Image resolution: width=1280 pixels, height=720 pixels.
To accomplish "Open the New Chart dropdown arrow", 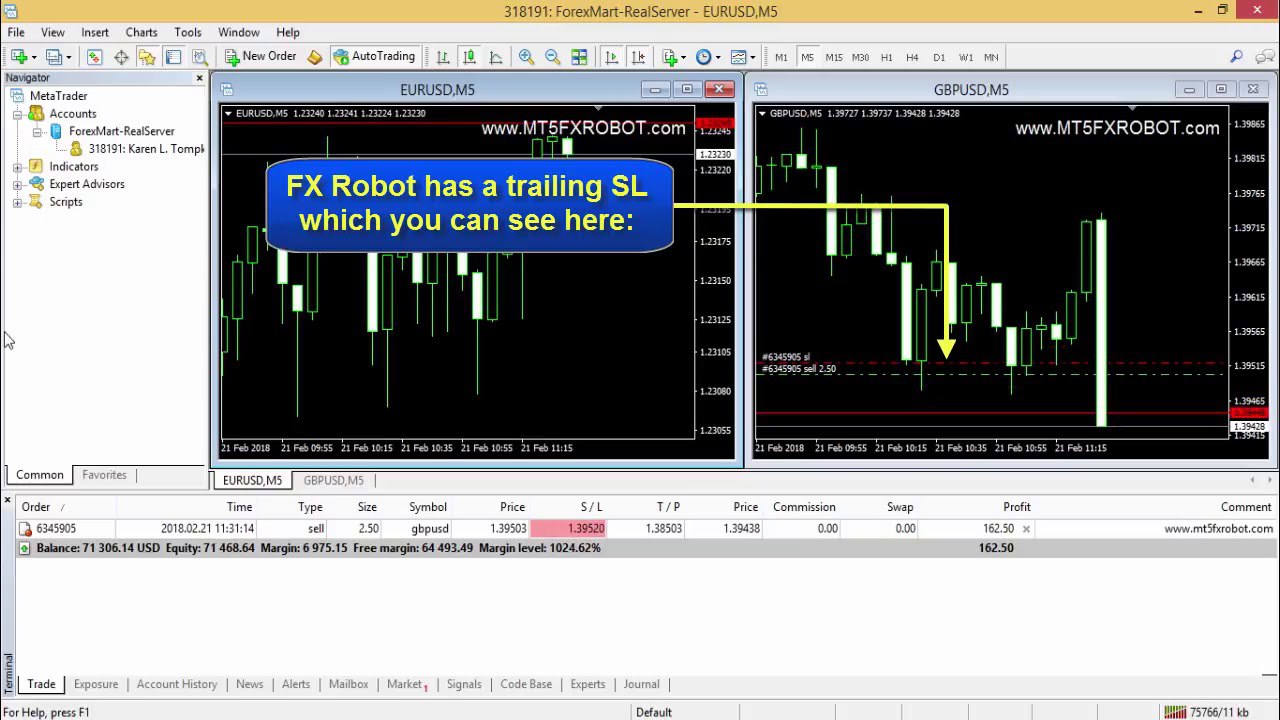I will tap(33, 57).
